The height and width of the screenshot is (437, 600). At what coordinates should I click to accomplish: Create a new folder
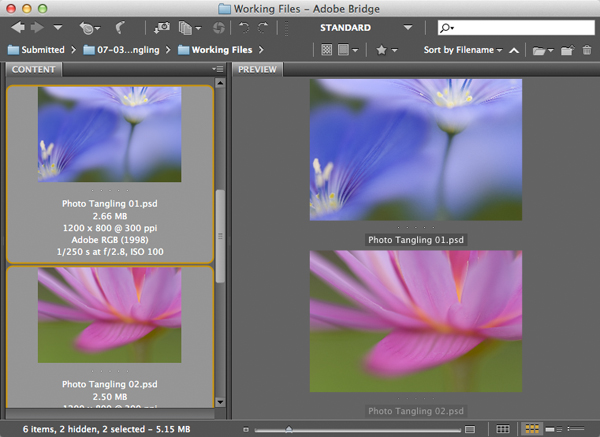tap(567, 50)
